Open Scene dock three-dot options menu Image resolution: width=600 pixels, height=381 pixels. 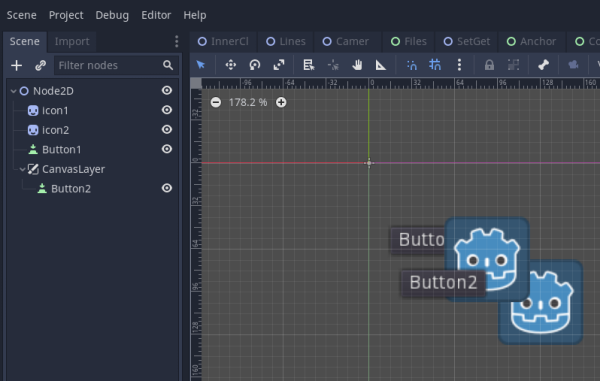[176, 41]
